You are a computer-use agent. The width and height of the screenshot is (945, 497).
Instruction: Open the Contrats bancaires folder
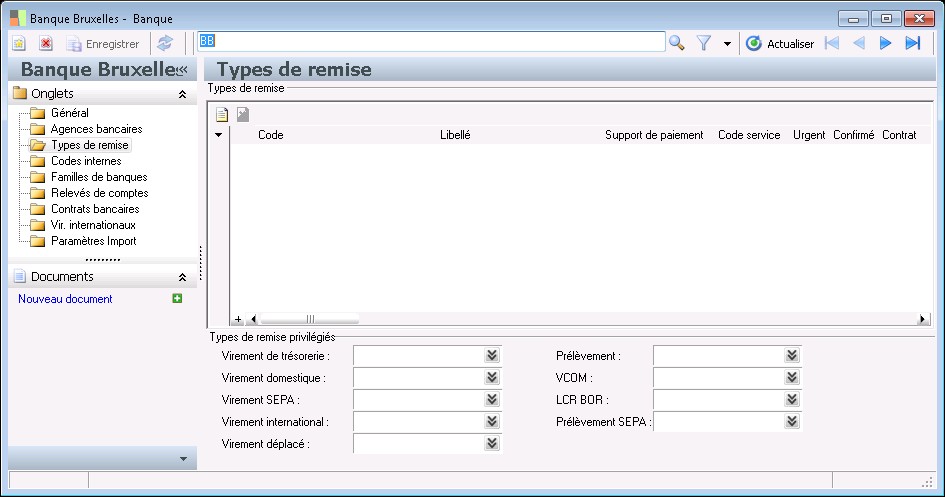coord(94,209)
